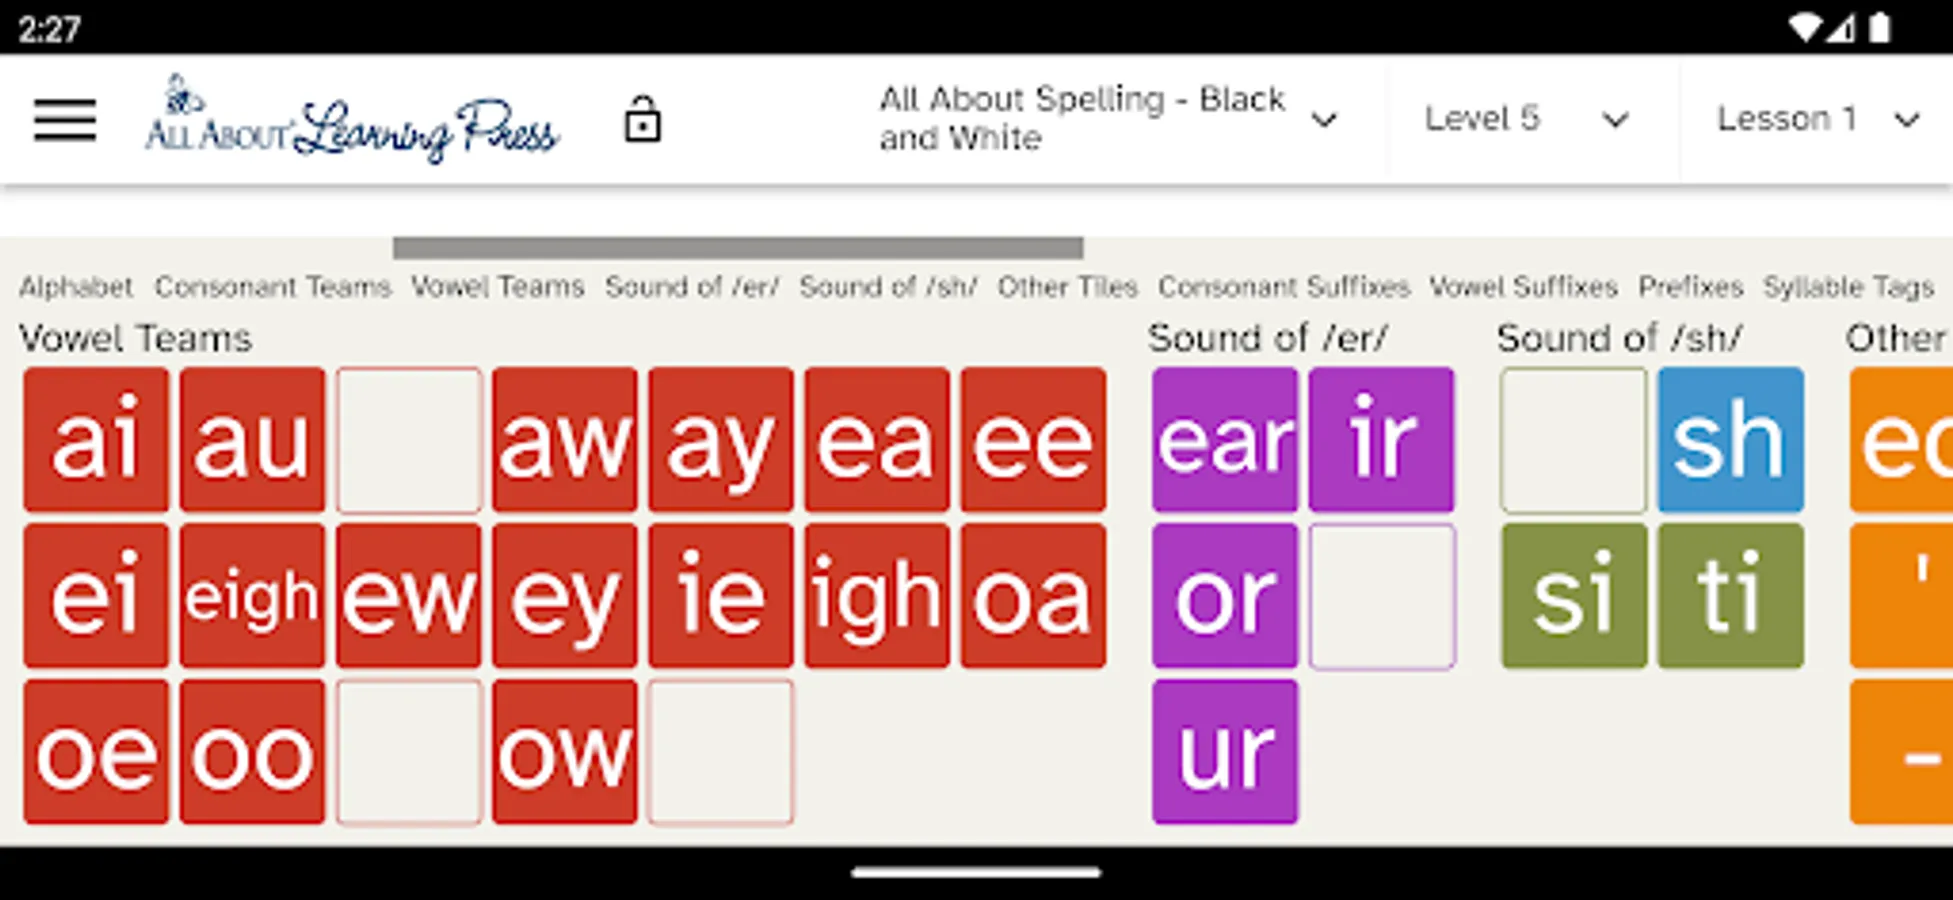Choose the red 'ay' tile
This screenshot has width=1953, height=900.
point(721,440)
